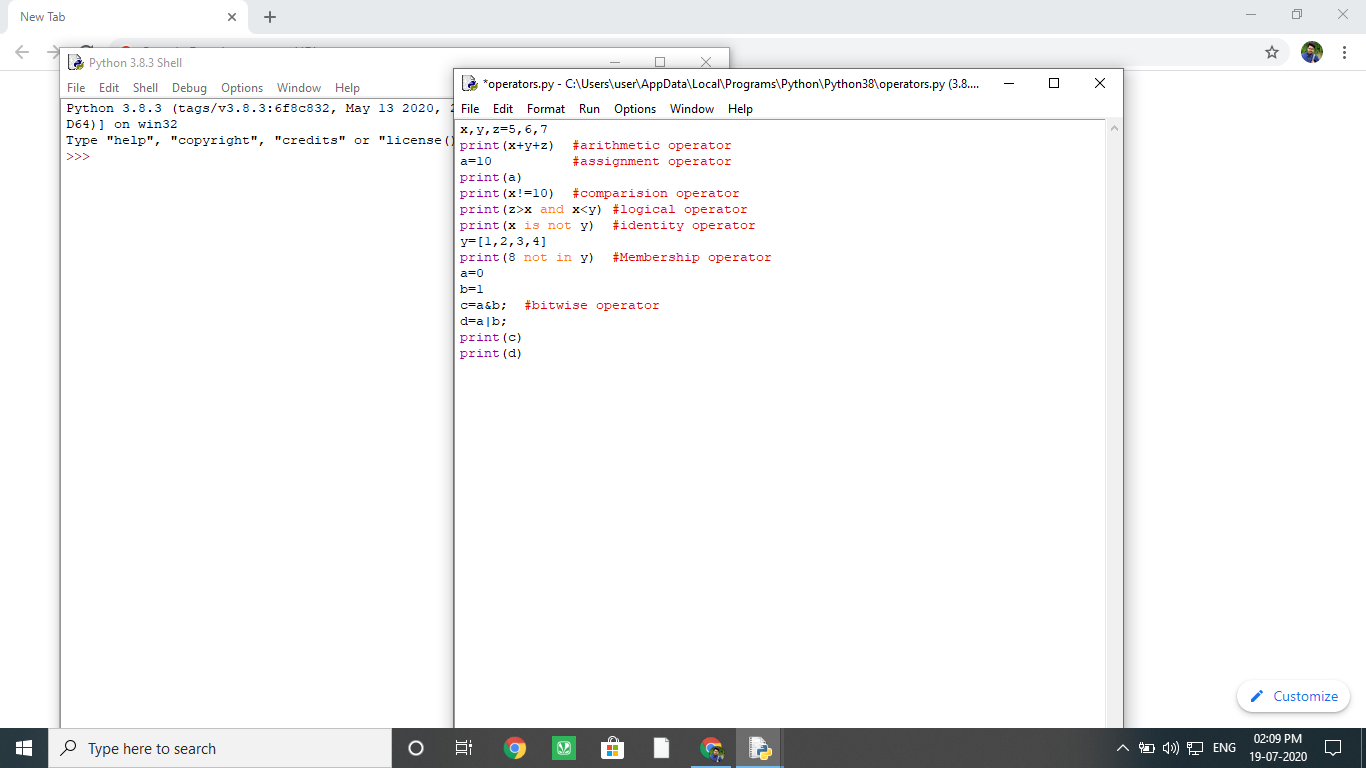Close the New Tab tab in Chrome

pos(231,17)
